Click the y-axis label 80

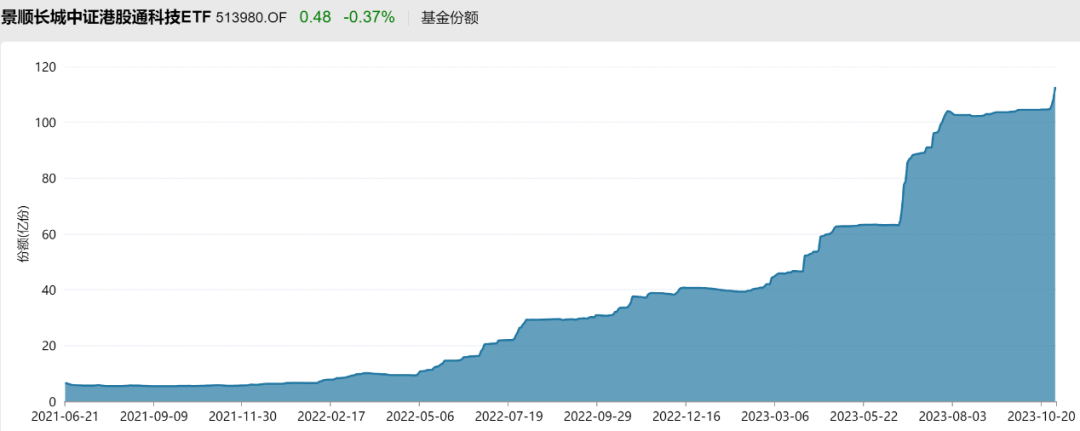click(x=49, y=178)
